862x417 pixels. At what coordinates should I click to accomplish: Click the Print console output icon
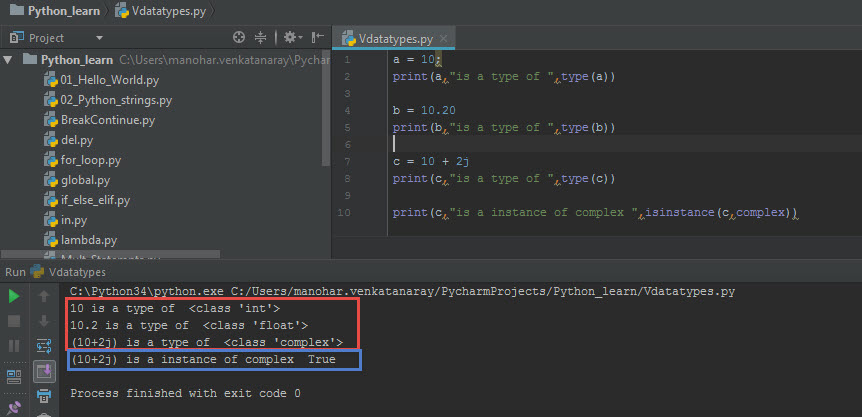click(44, 394)
